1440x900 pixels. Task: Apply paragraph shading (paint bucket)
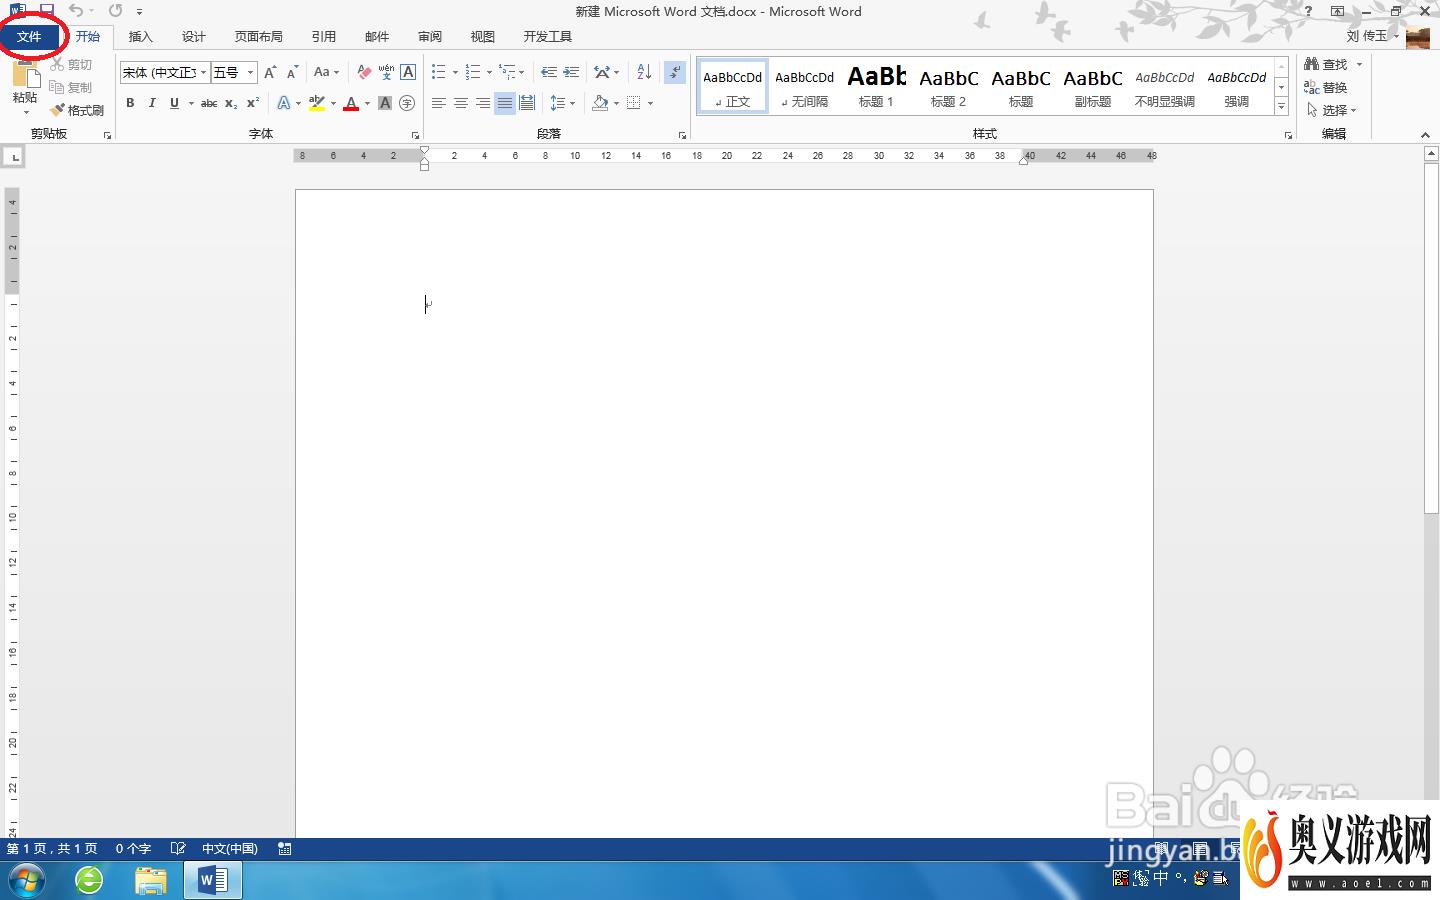point(600,103)
